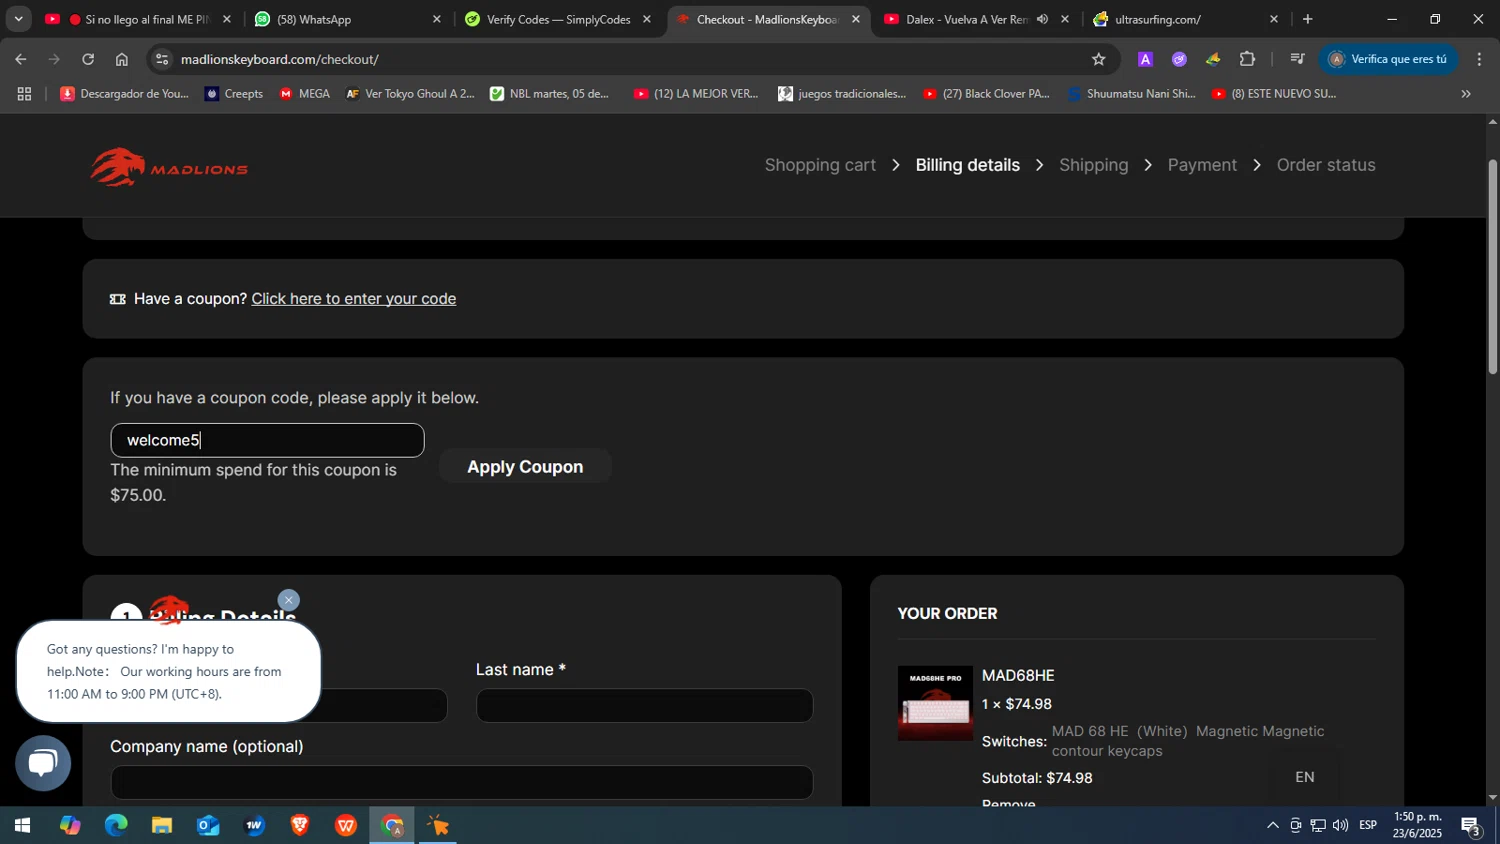Mute the Dalex tab audio icon
Viewport: 1500px width, 844px height.
(x=1042, y=19)
